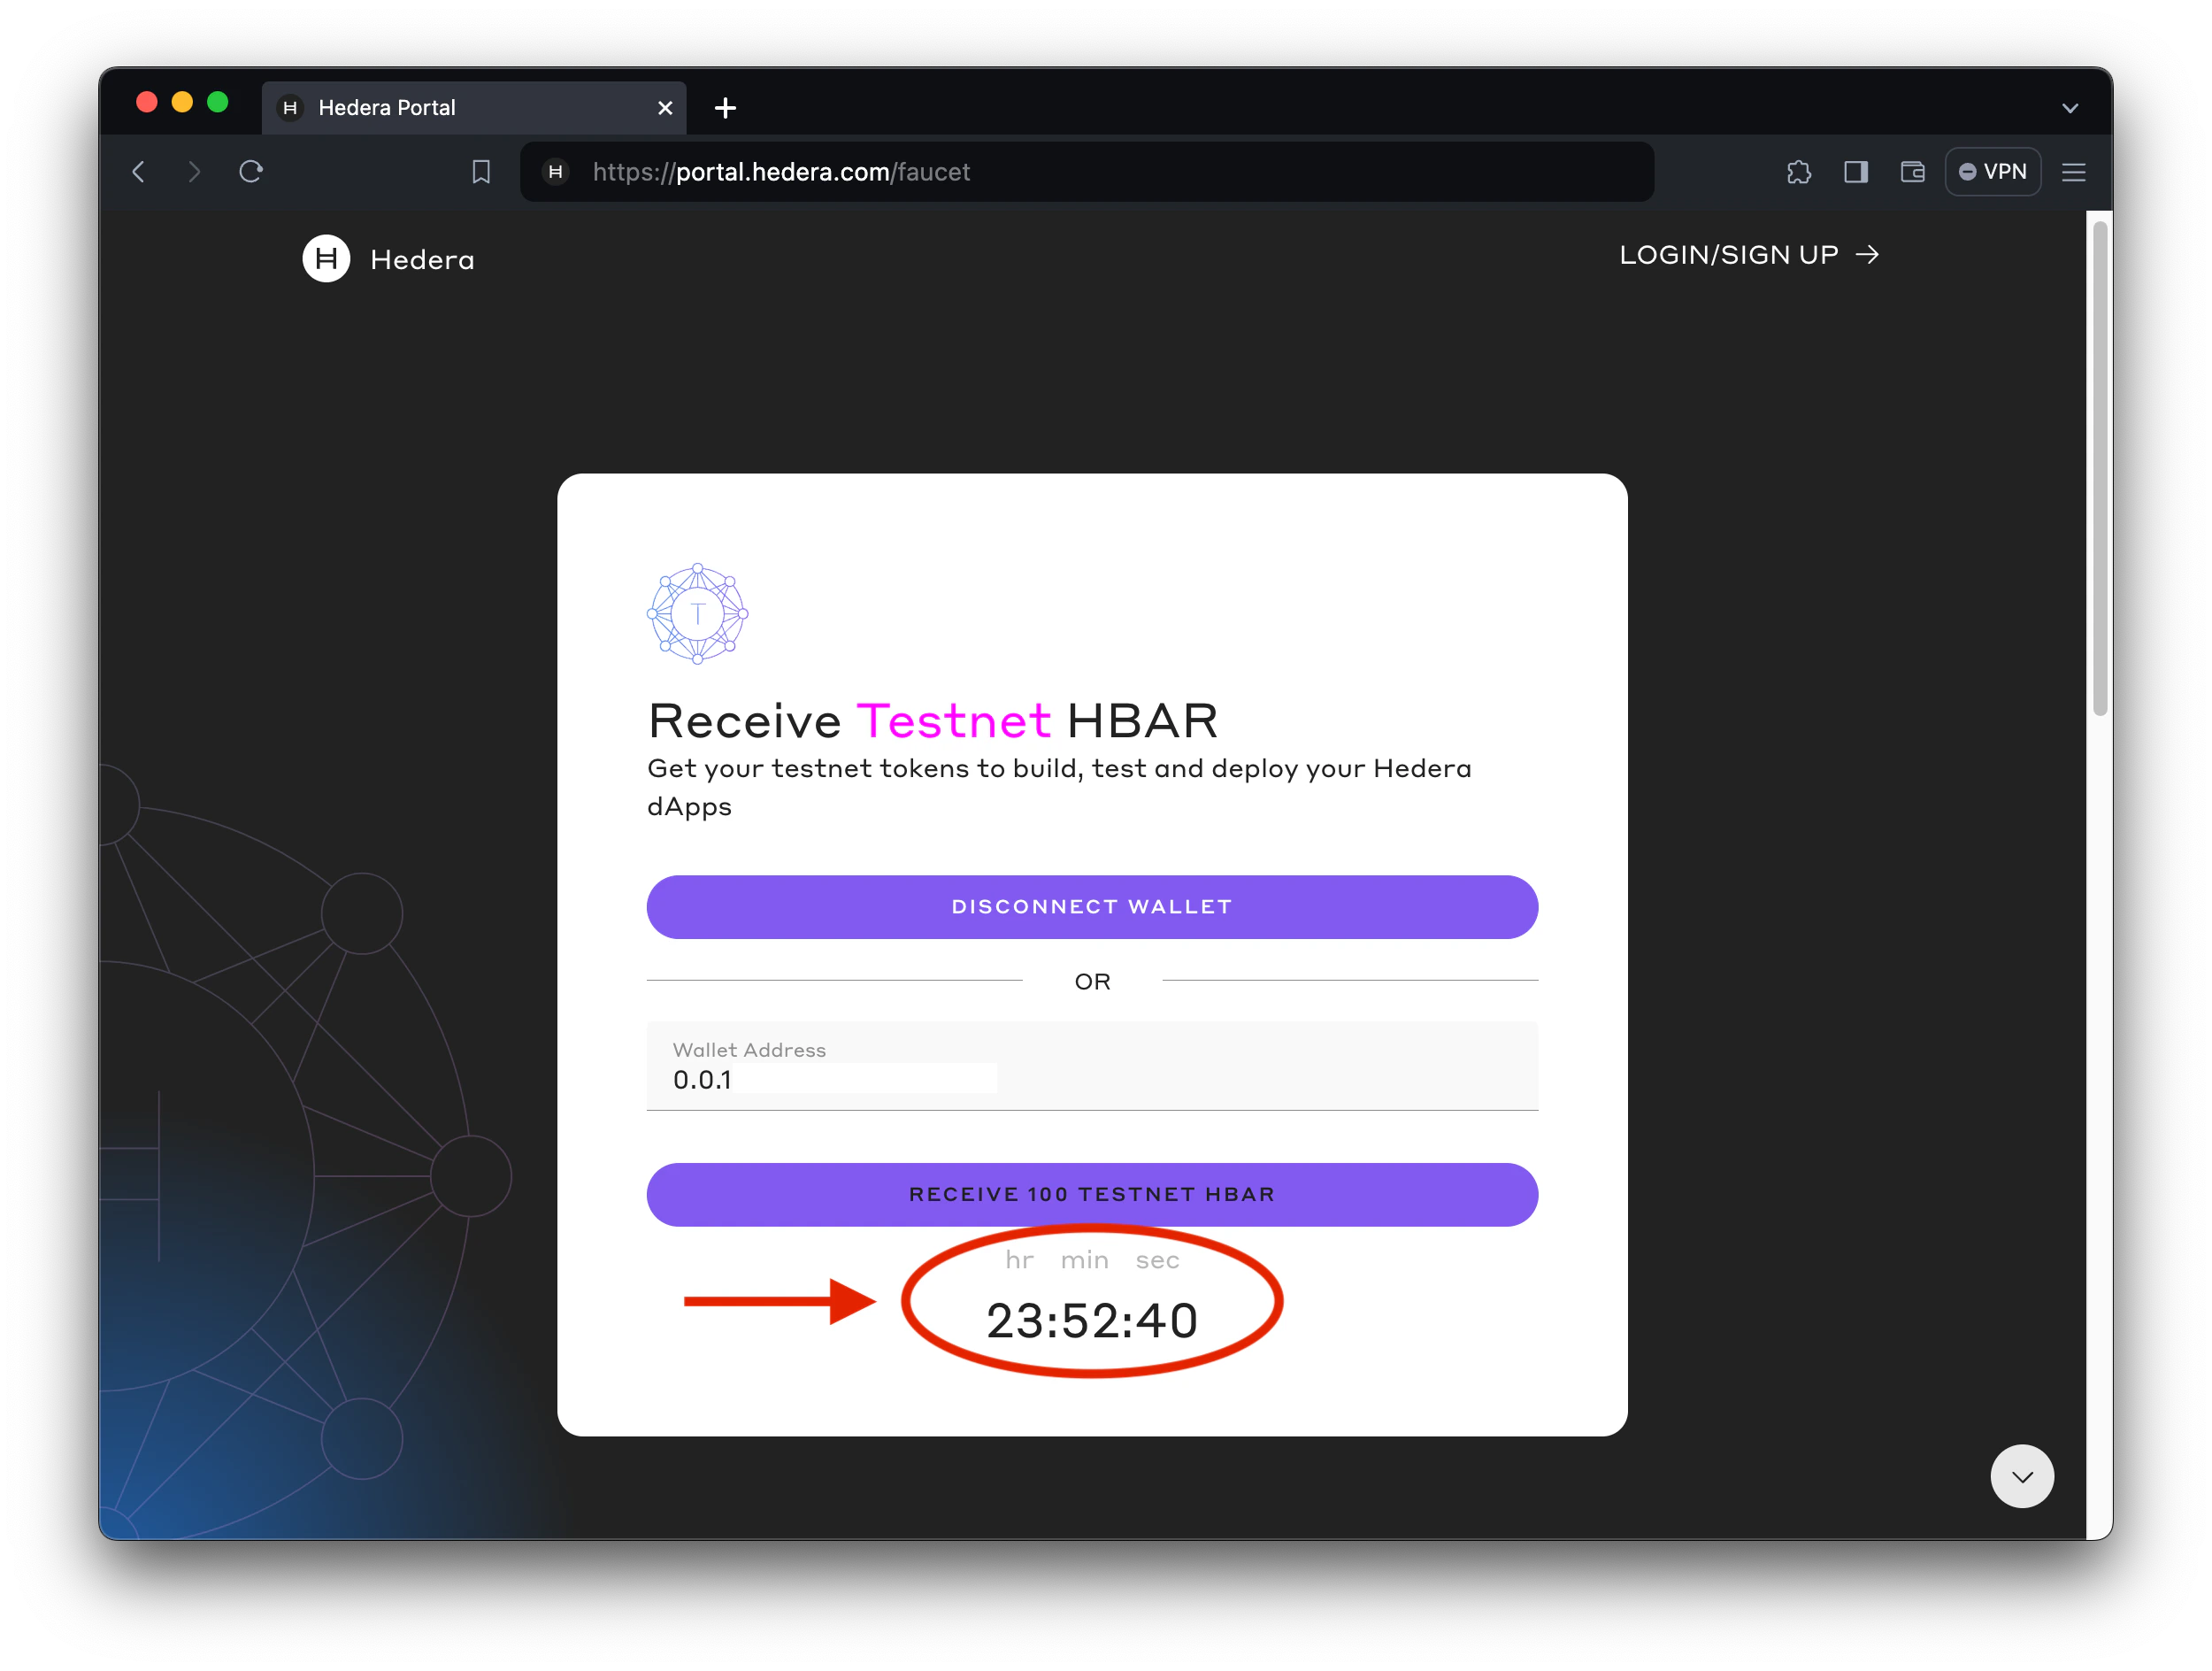
Task: Bookmark this page with the bookmark icon
Action: 481,172
